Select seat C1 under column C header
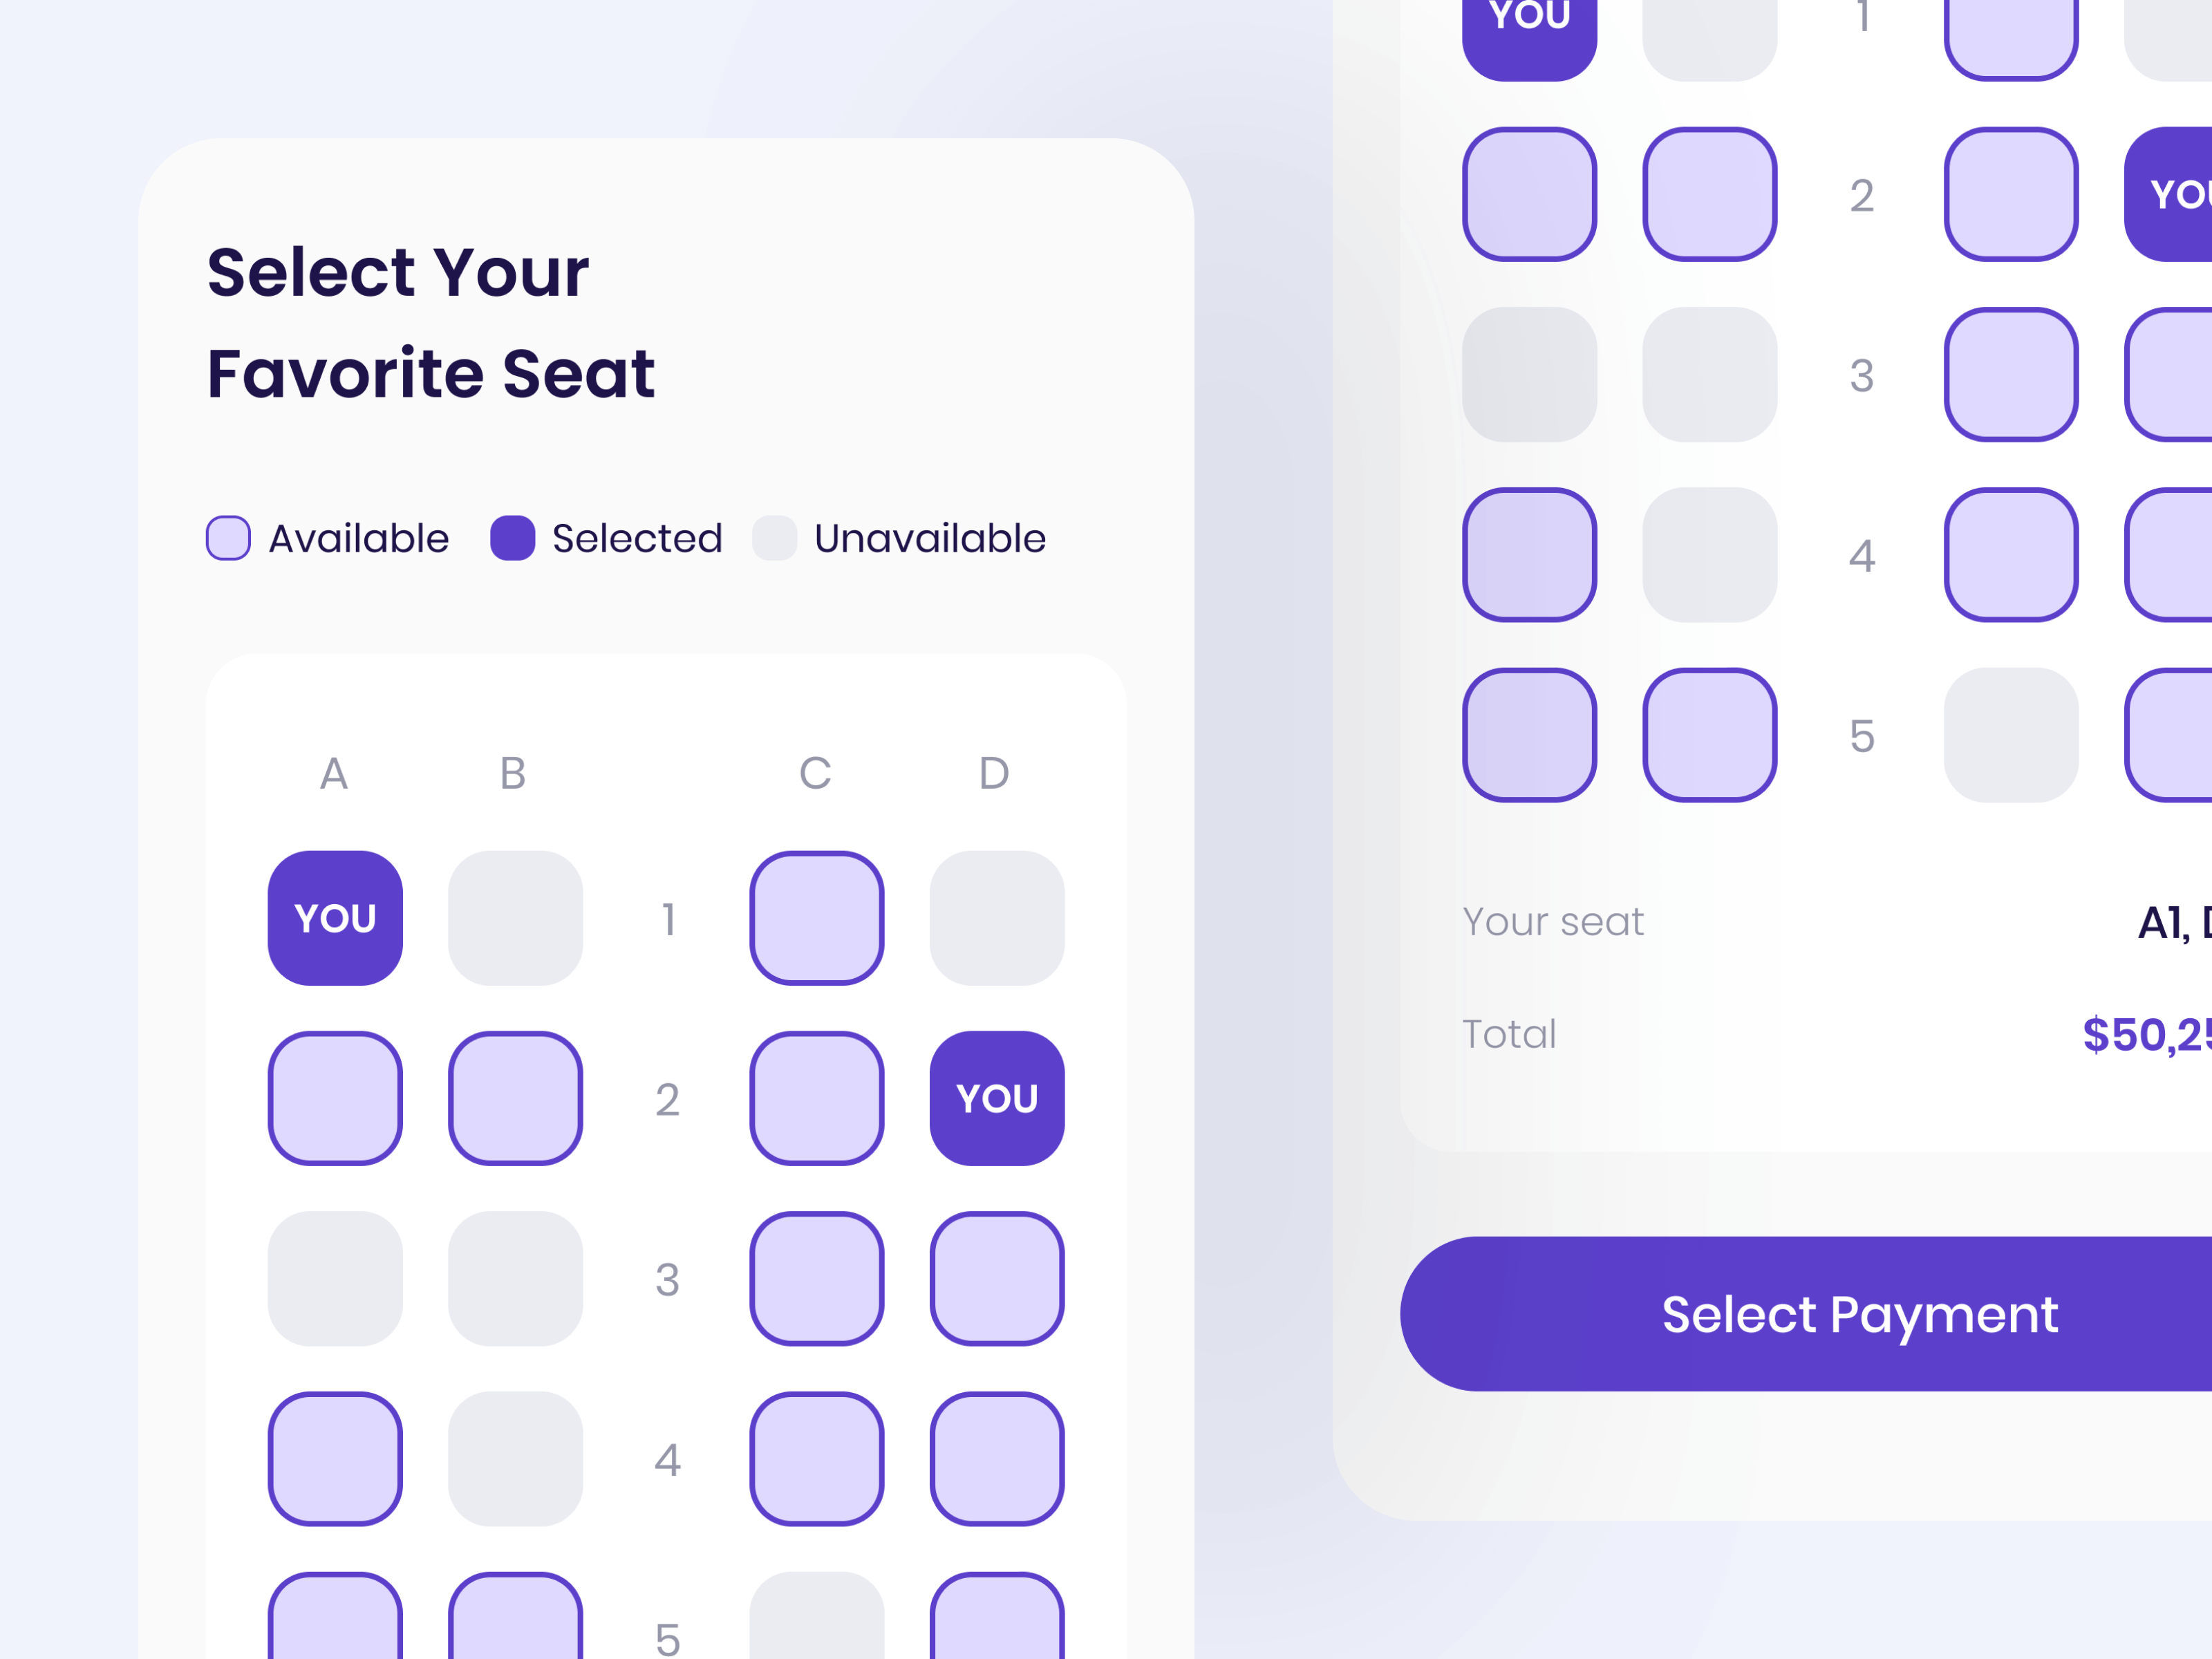The width and height of the screenshot is (2212, 1659). [x=817, y=918]
